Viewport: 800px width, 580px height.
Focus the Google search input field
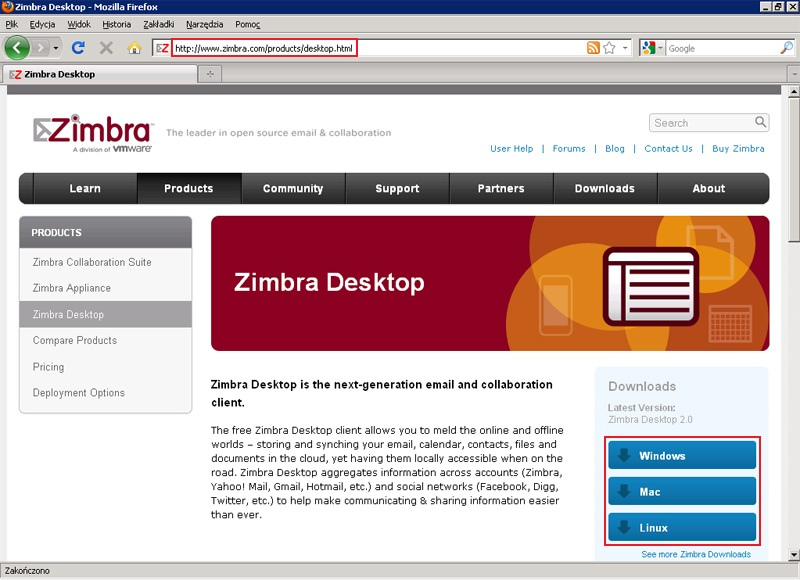[x=722, y=48]
